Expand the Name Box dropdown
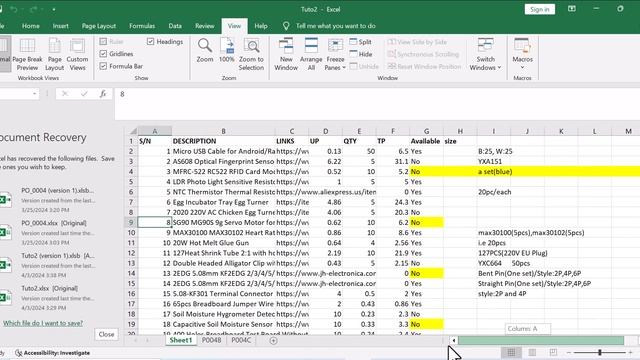 click(x=34, y=94)
